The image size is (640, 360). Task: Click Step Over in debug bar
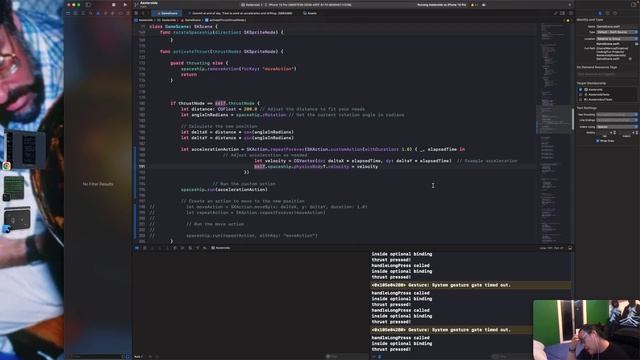[160, 248]
